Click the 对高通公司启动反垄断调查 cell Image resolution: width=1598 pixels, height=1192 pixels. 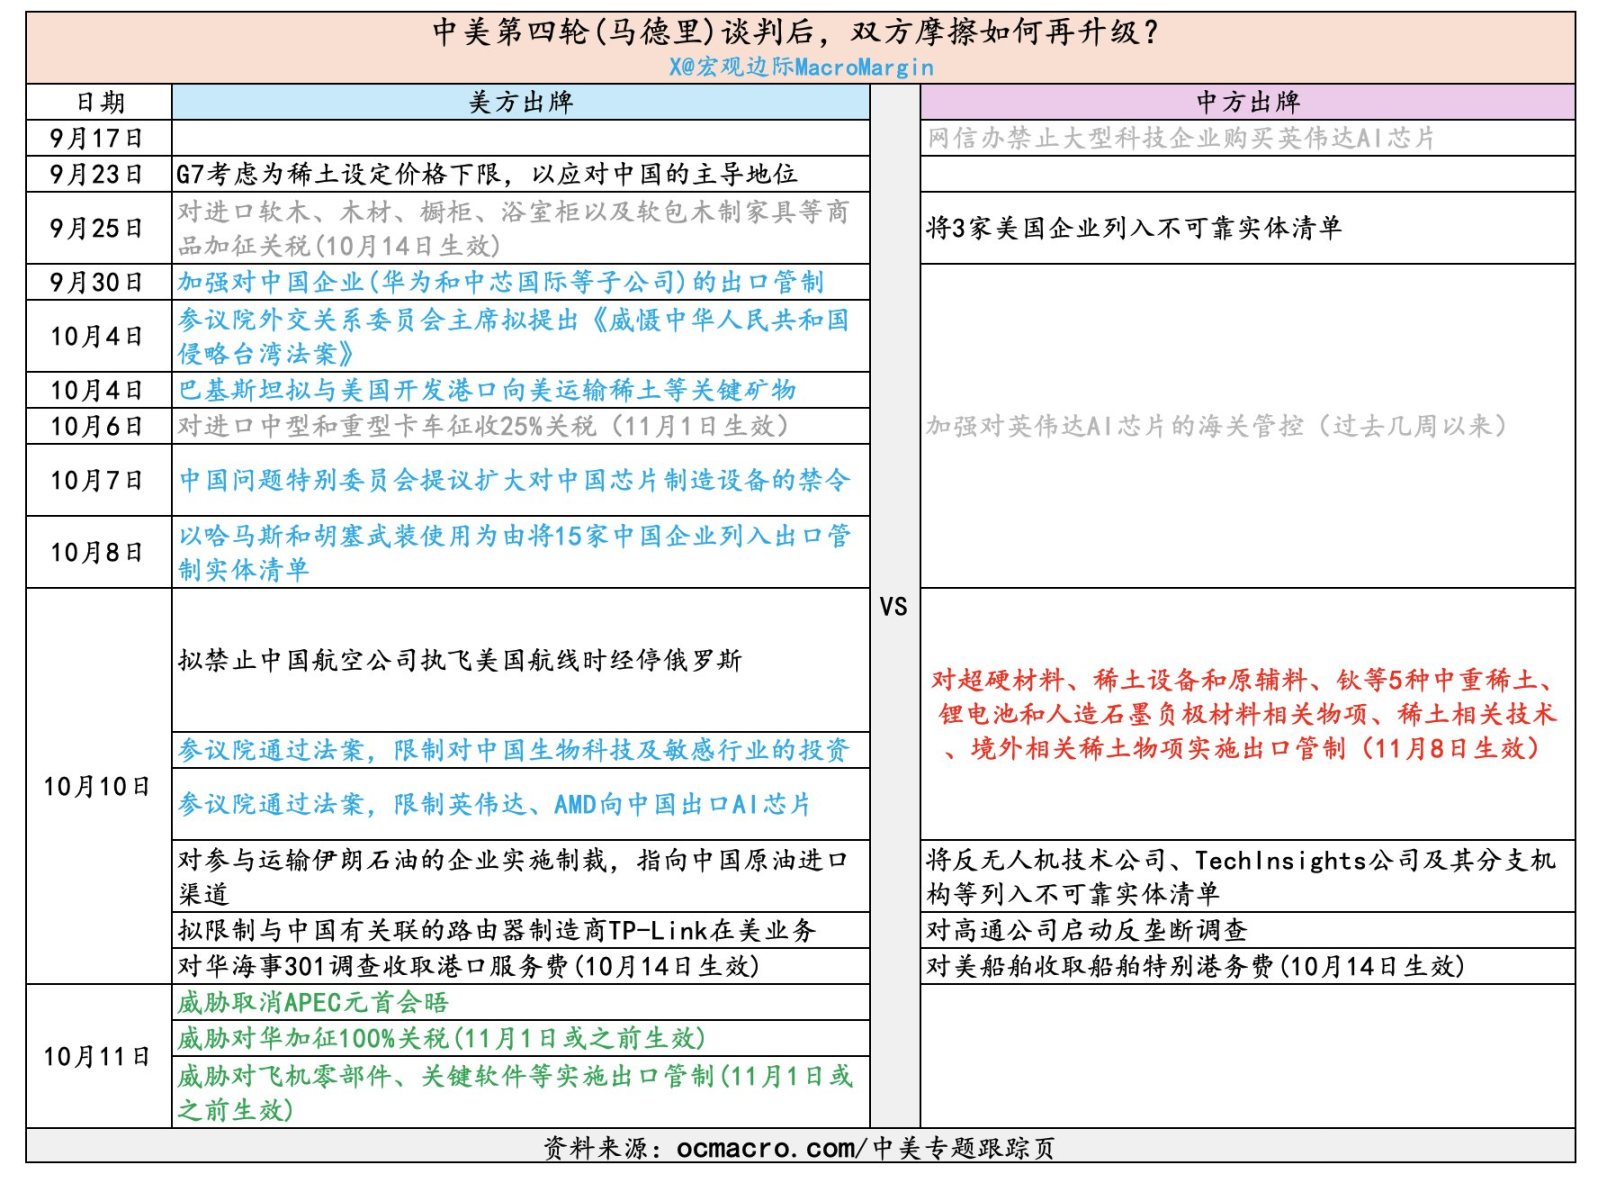[x=1087, y=930]
